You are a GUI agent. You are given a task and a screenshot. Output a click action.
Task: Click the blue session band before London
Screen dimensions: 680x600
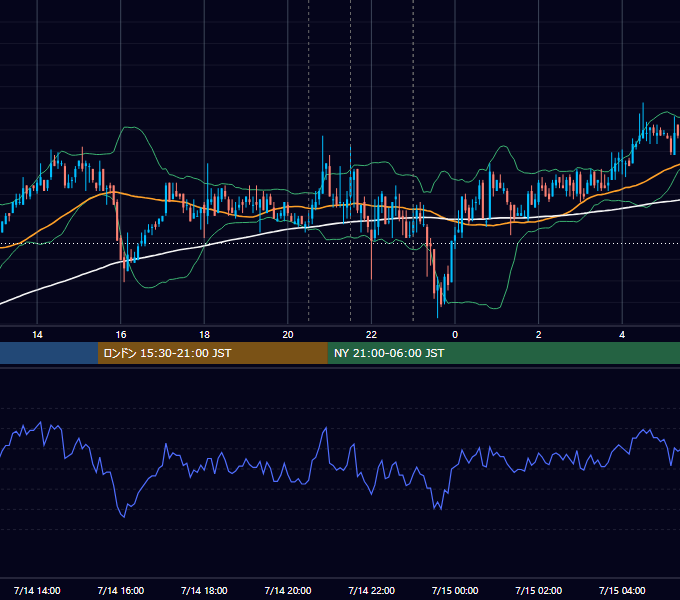tap(49, 353)
